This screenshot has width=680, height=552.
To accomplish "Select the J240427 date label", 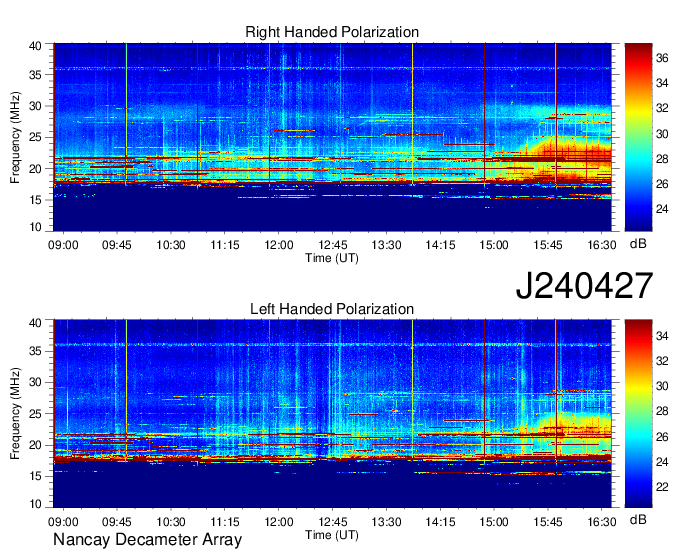I will pyautogui.click(x=584, y=285).
